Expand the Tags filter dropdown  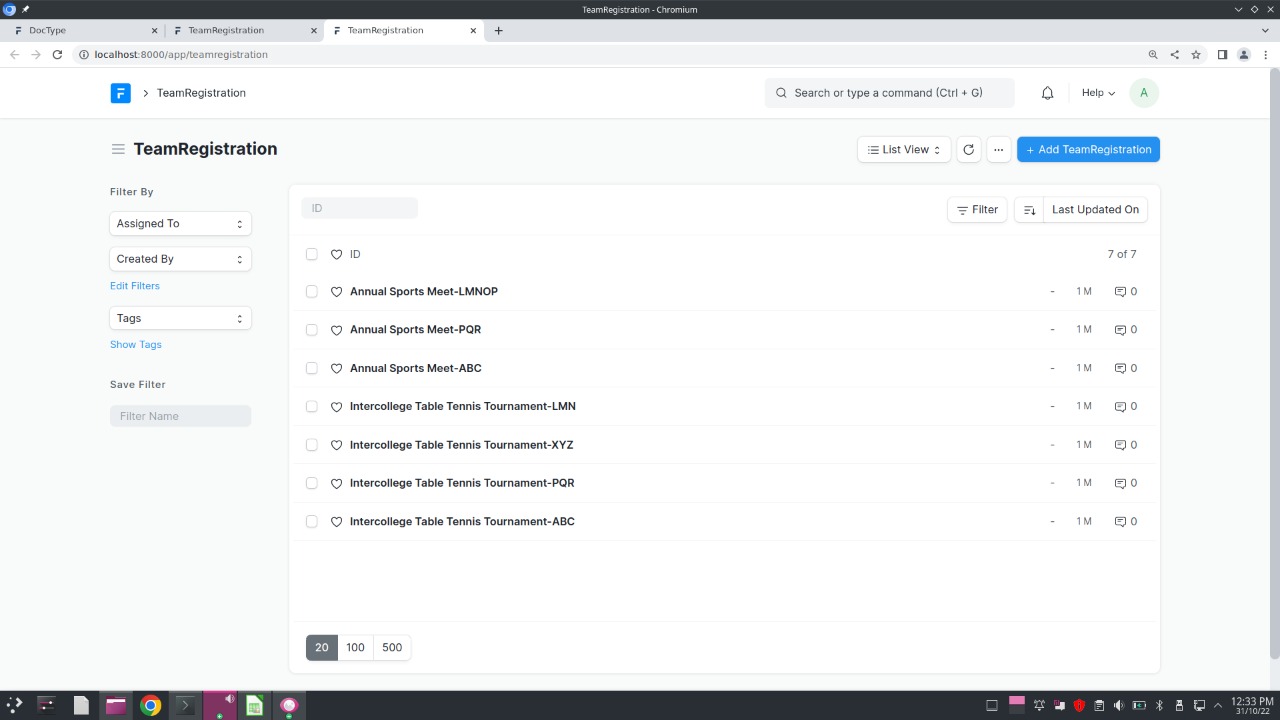pos(180,318)
